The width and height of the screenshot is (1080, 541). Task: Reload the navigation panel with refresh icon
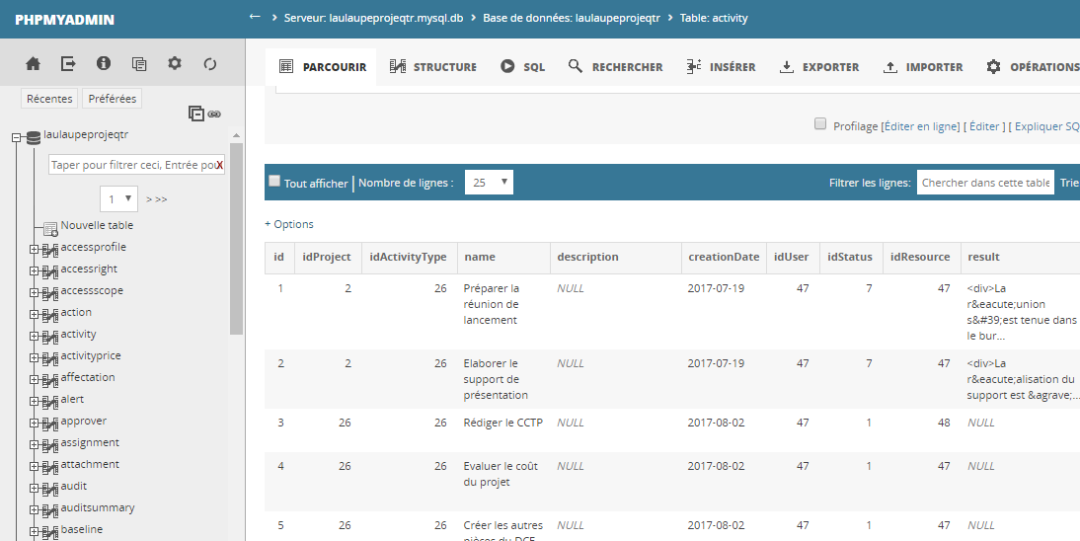pyautogui.click(x=210, y=64)
